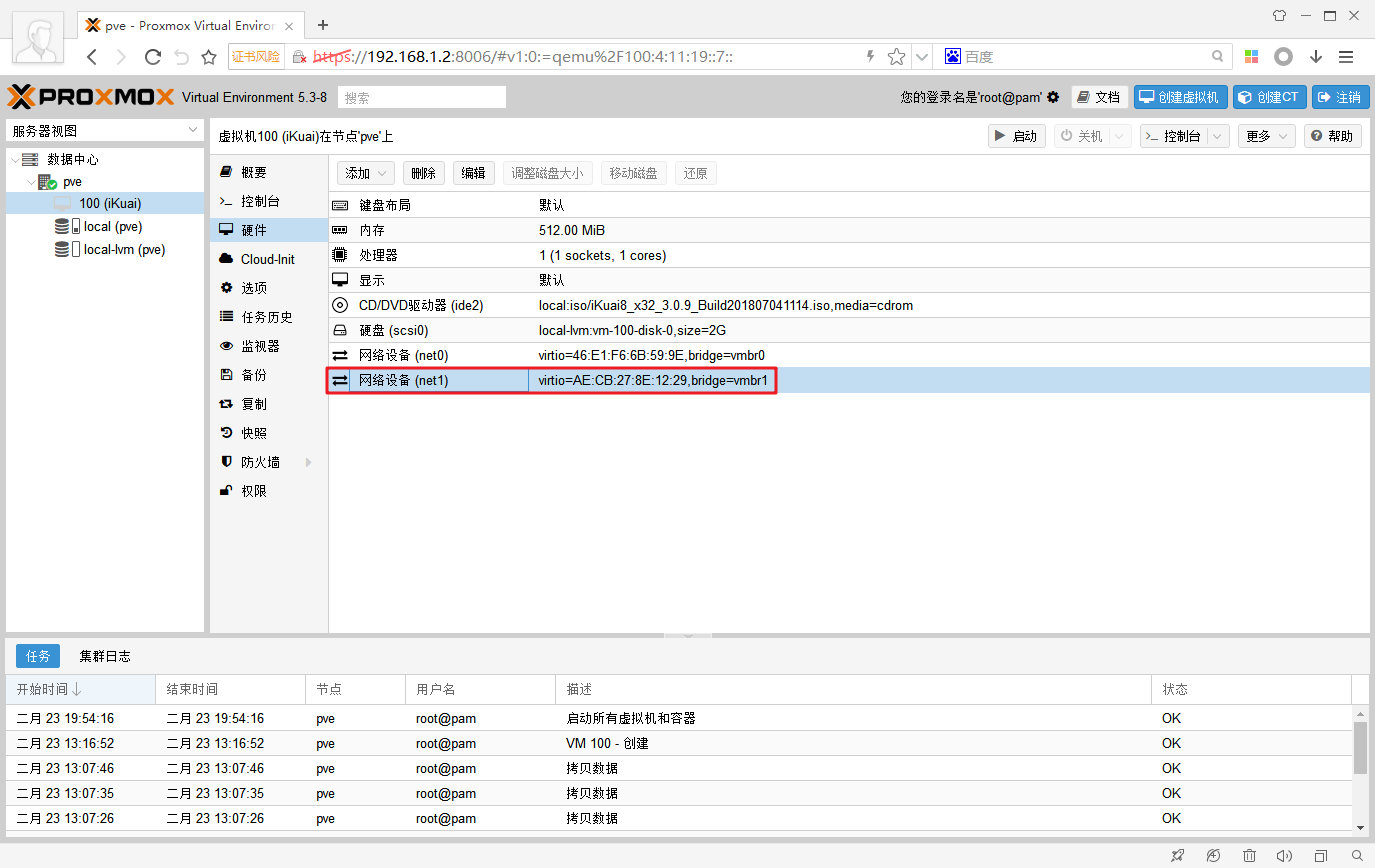Switch to the 集群日志 tab

pyautogui.click(x=105, y=656)
